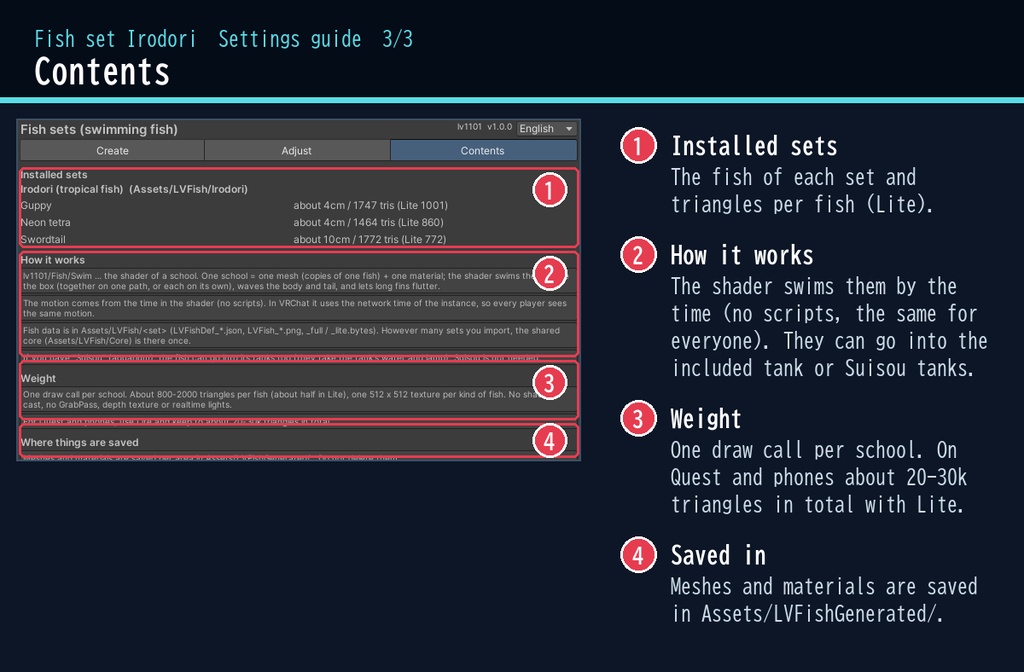1024x672 pixels.
Task: Select the Contents tab
Action: pyautogui.click(x=483, y=150)
